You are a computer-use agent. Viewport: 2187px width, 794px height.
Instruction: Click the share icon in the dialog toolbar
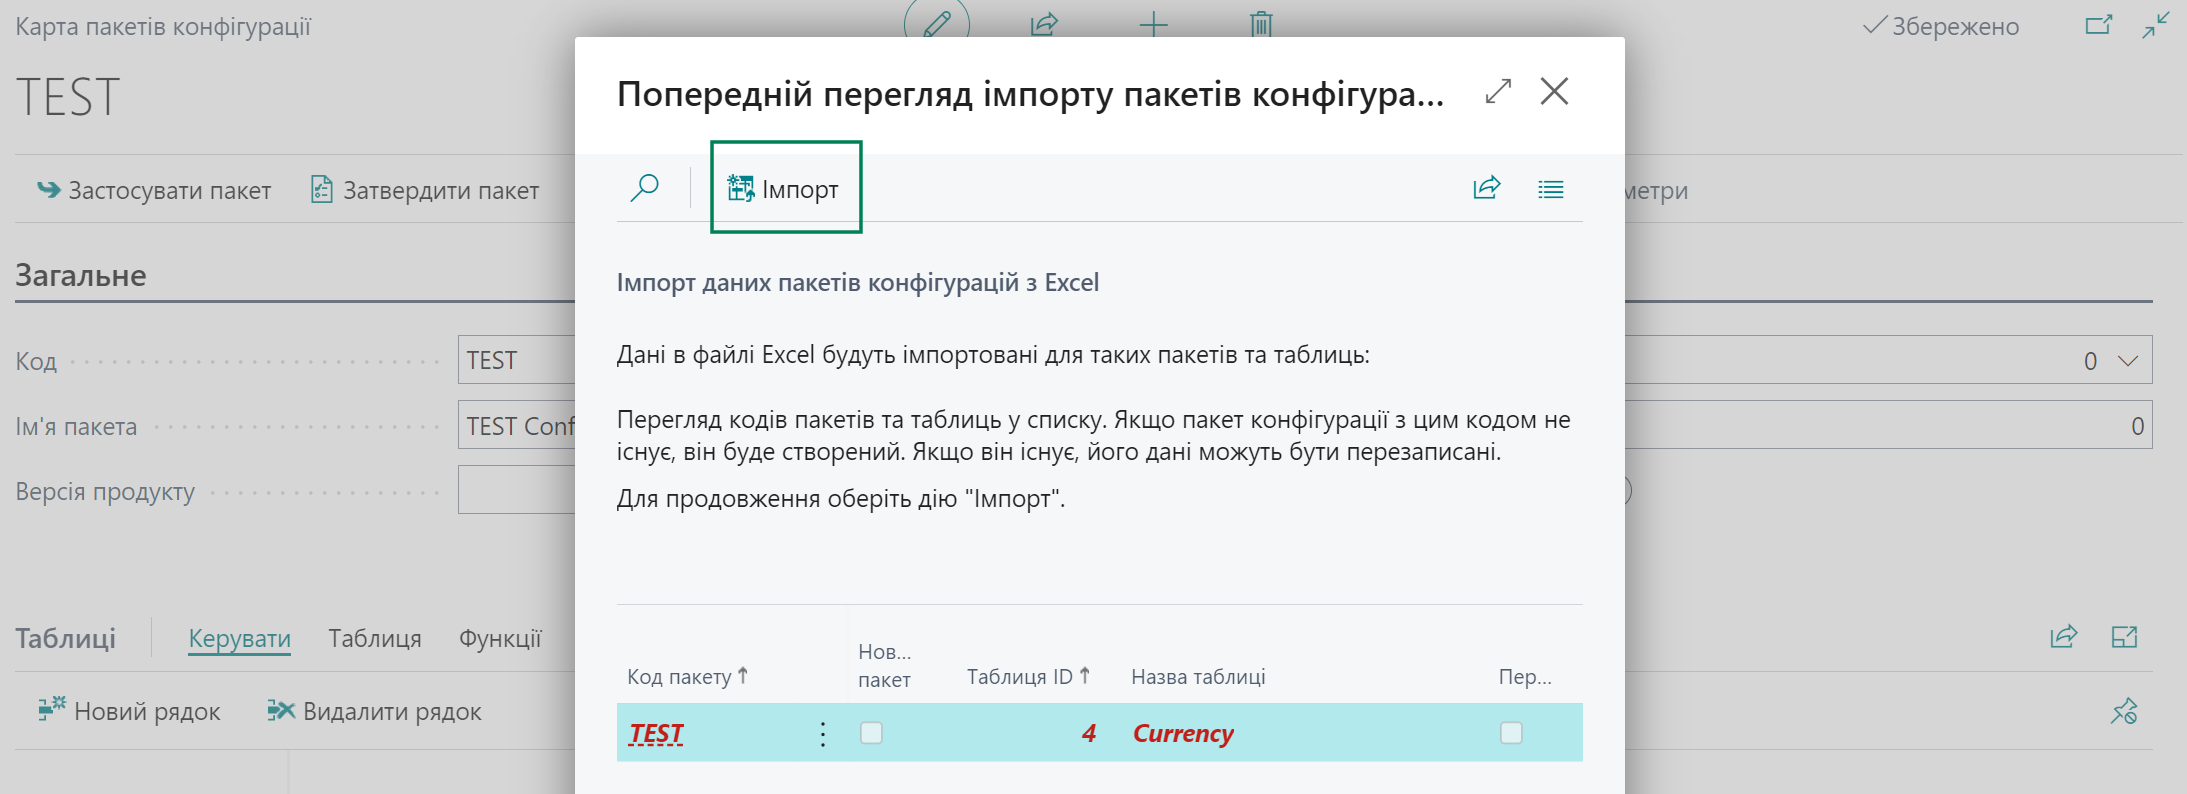pos(1487,188)
